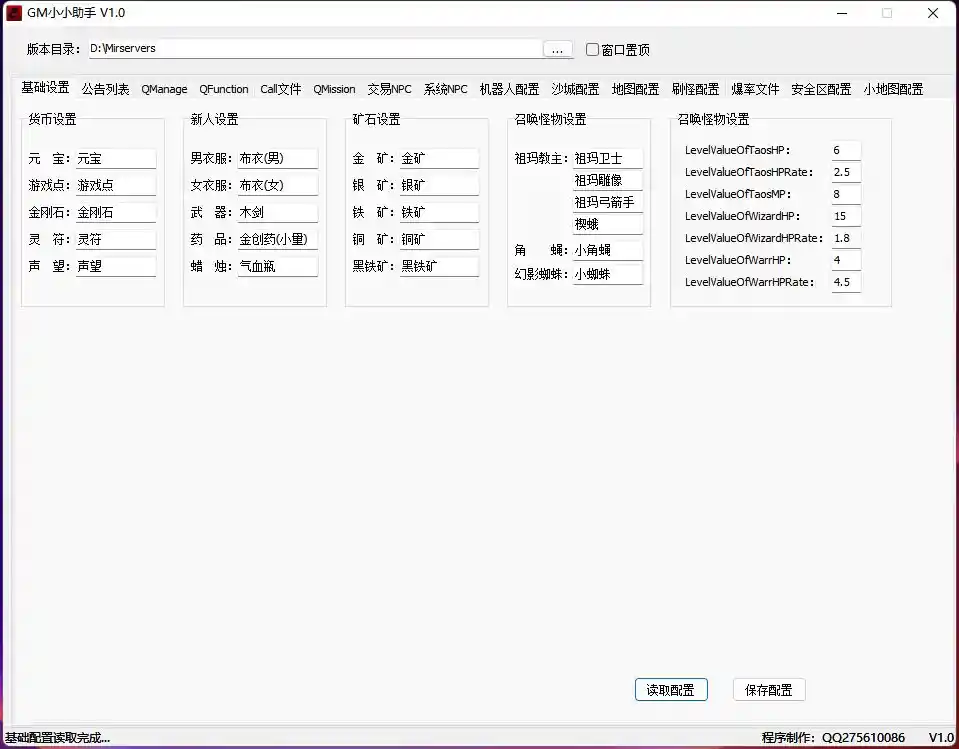Switch to the 公告列表 tab
959x749 pixels.
(x=105, y=89)
